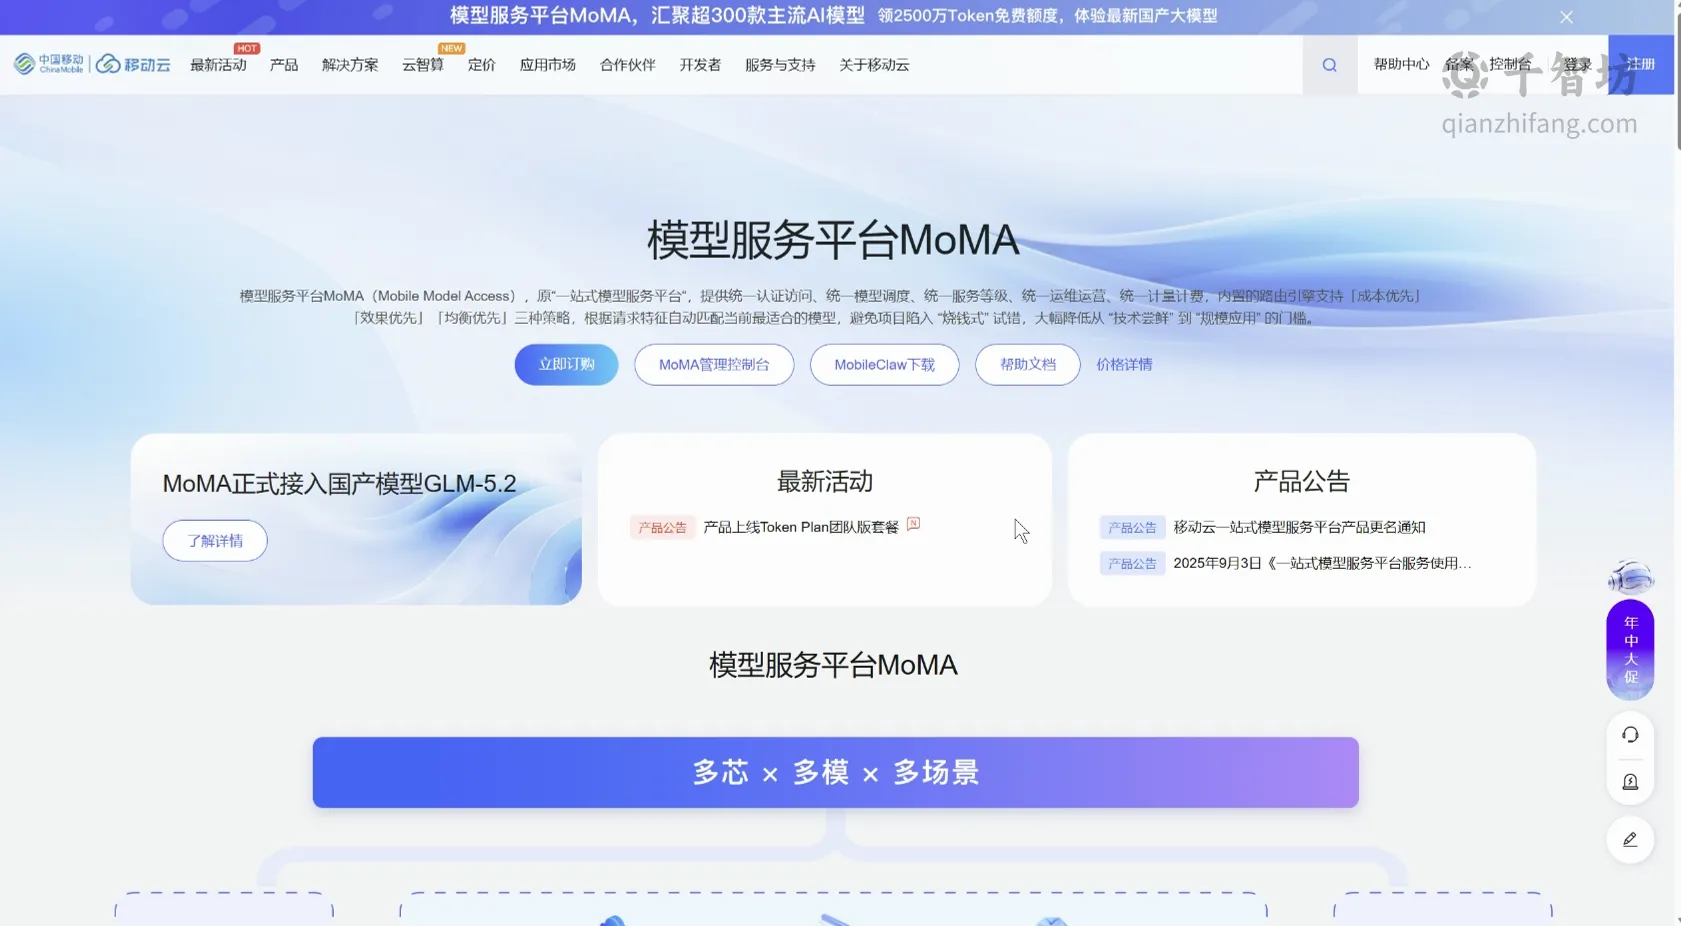
Task: View the 价格详情 link
Action: pos(1124,365)
